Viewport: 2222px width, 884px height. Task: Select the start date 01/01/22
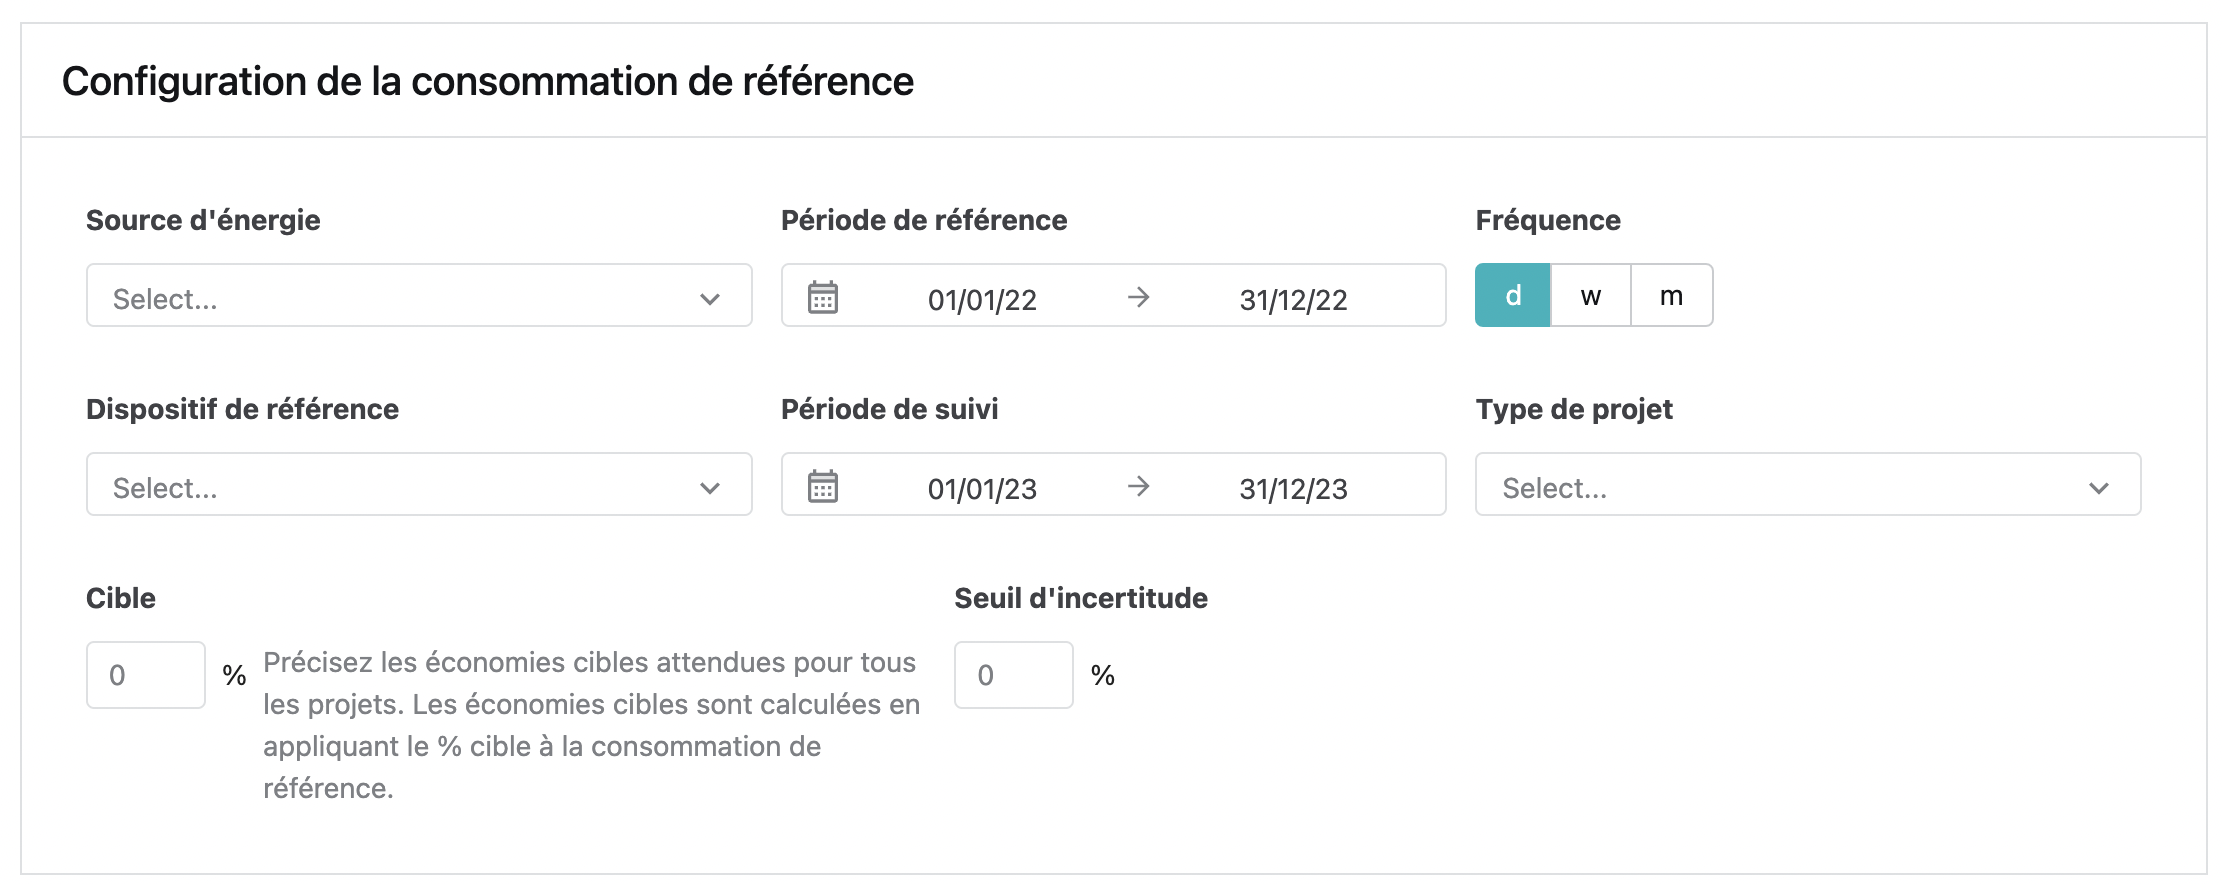click(982, 300)
